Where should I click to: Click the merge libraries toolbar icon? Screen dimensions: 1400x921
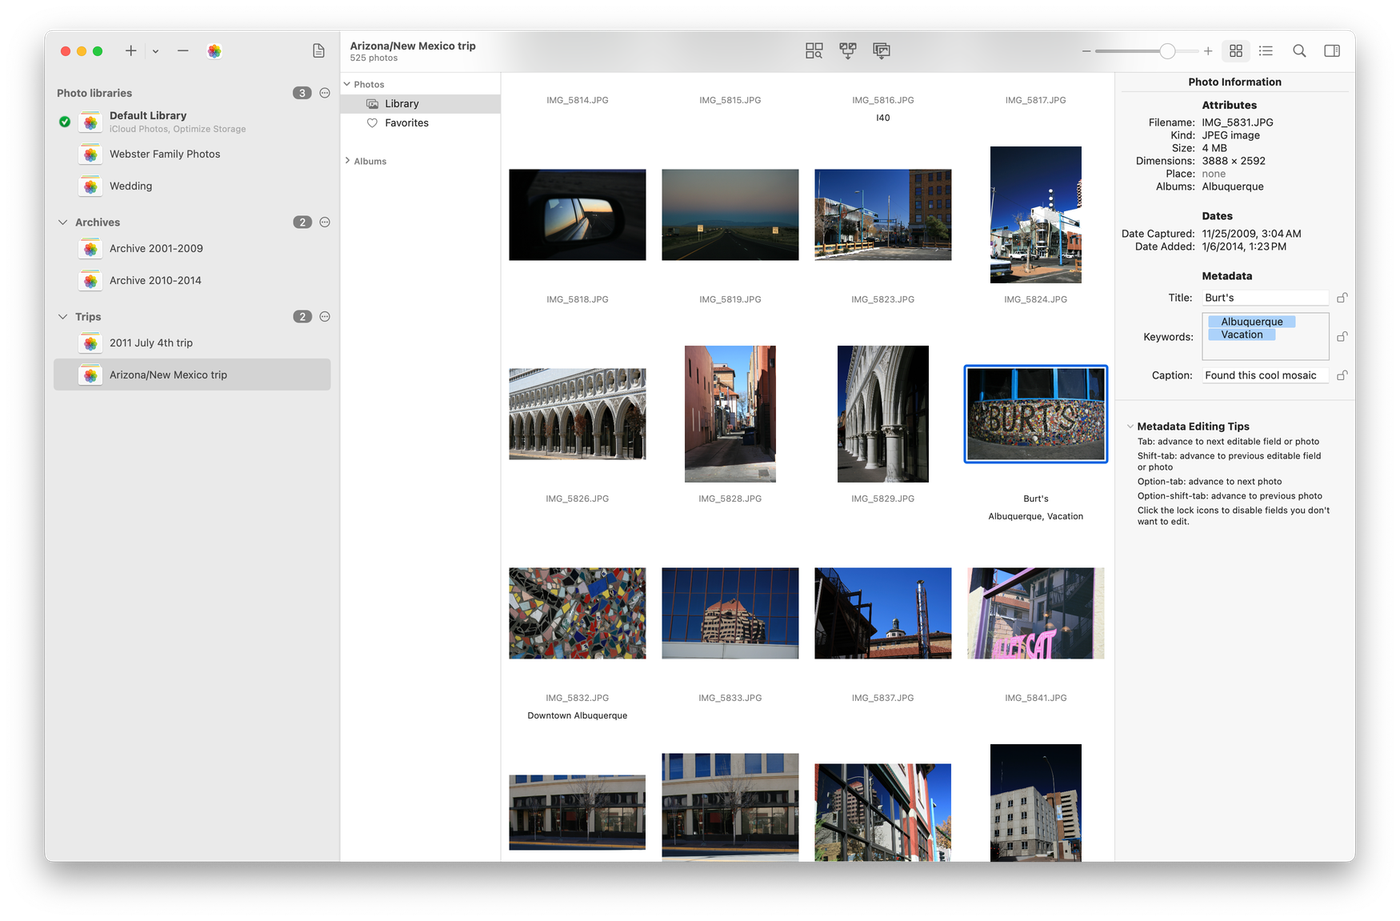point(848,51)
